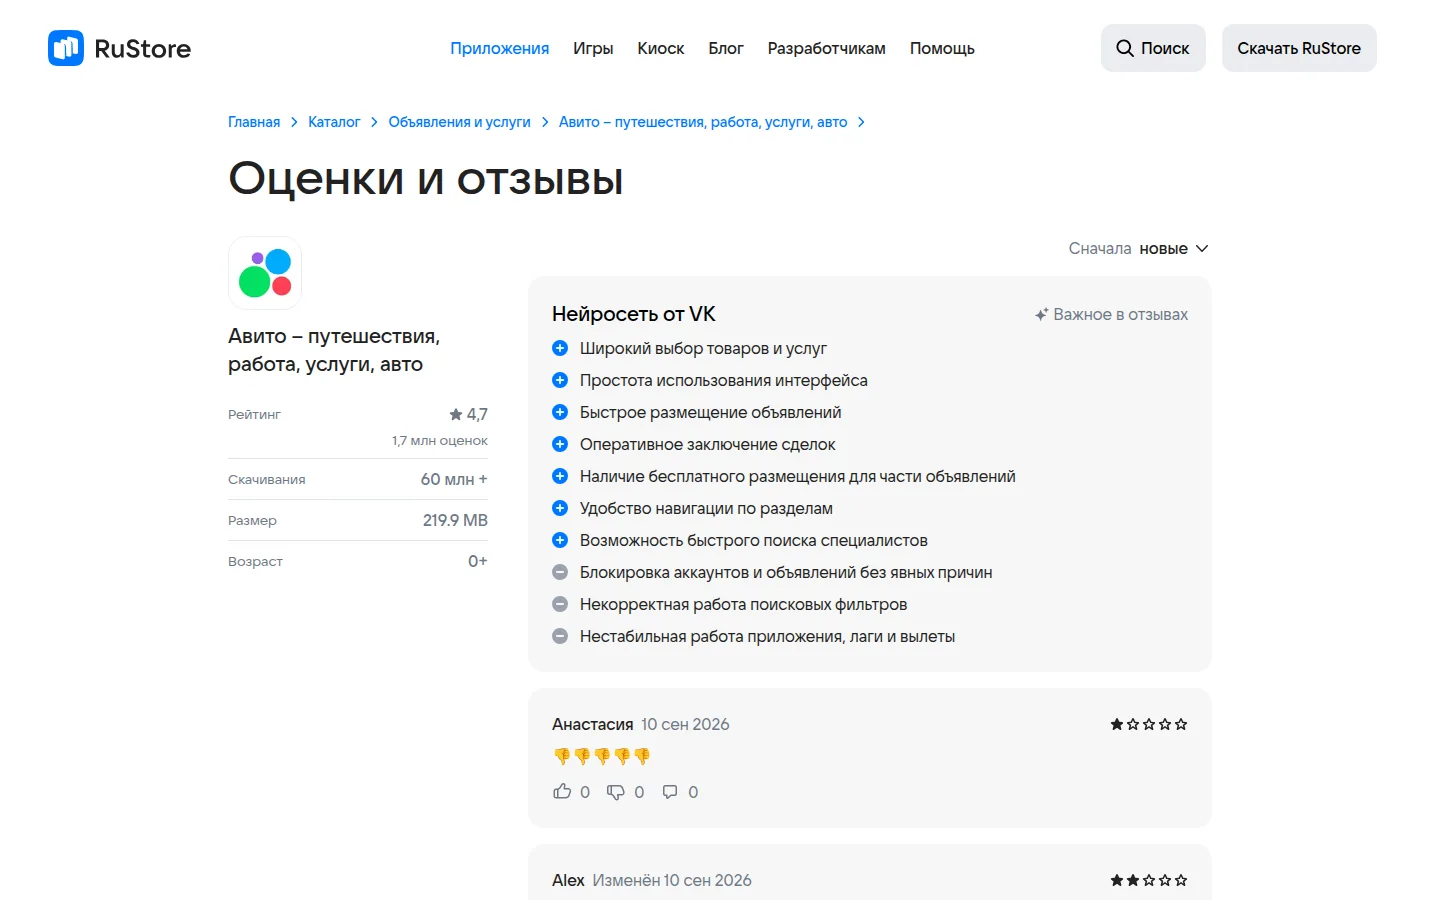Click plus icon beside Широкий выбор товаров
1440x900 pixels.
click(x=560, y=348)
